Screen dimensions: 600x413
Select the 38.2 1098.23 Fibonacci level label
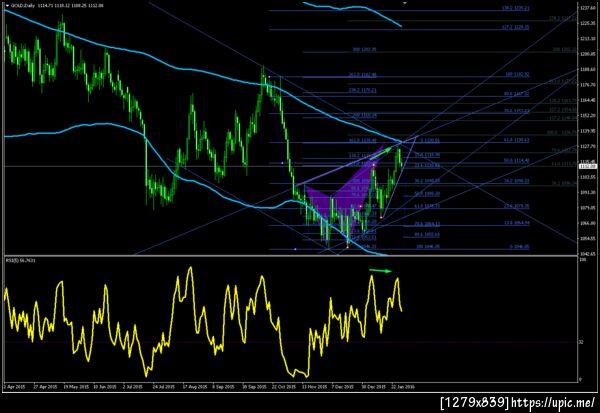[x=517, y=180]
